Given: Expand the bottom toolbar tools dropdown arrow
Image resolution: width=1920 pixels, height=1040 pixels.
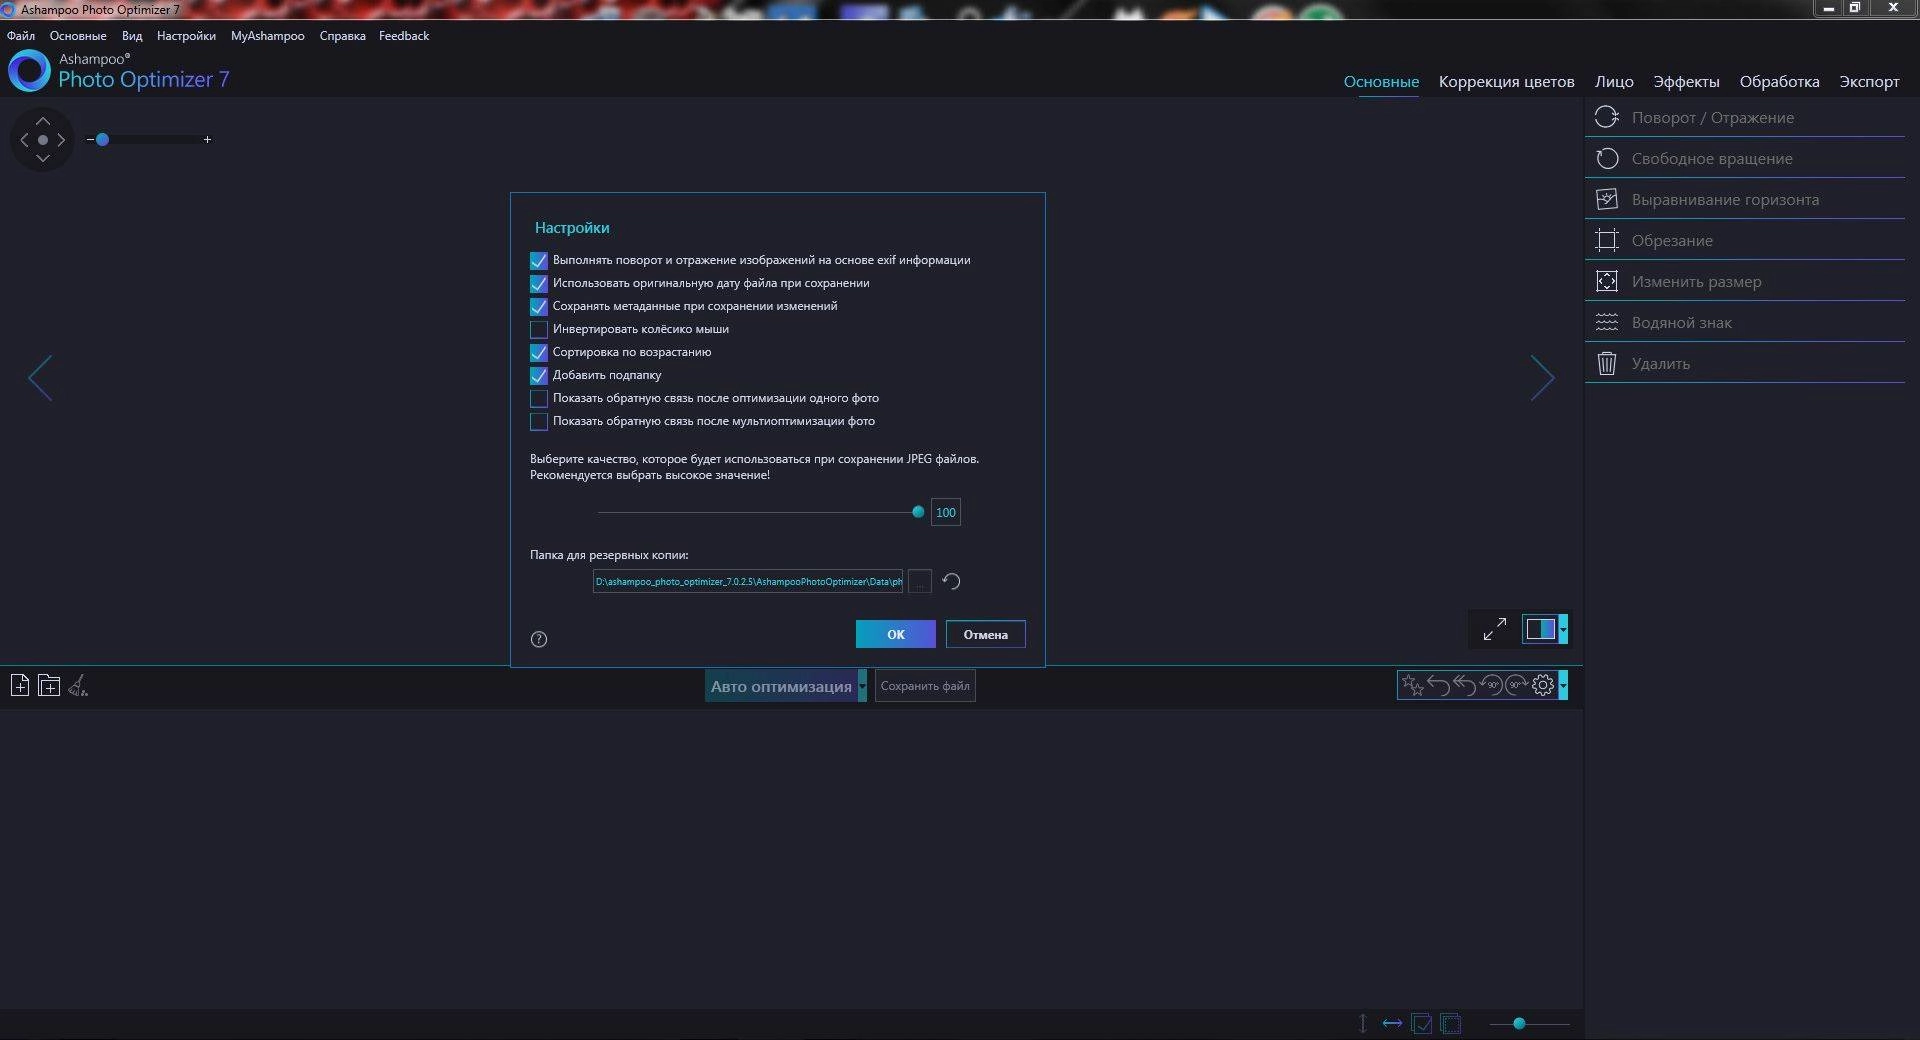Looking at the screenshot, I should click(1563, 685).
